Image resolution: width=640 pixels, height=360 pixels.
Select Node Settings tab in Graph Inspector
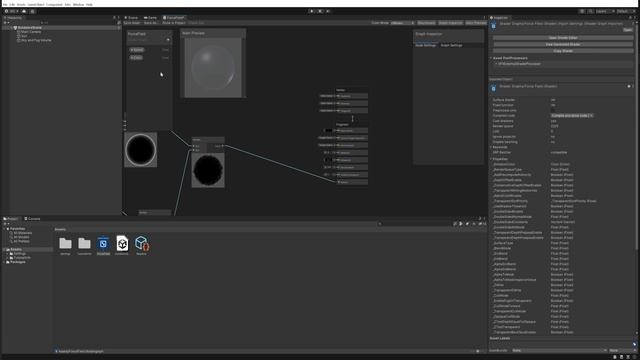tap(426, 45)
